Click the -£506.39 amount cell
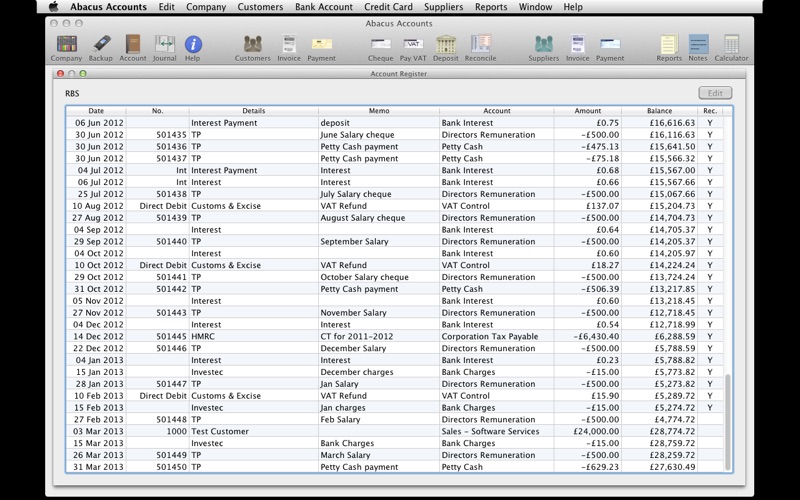800x500 pixels. pos(588,289)
